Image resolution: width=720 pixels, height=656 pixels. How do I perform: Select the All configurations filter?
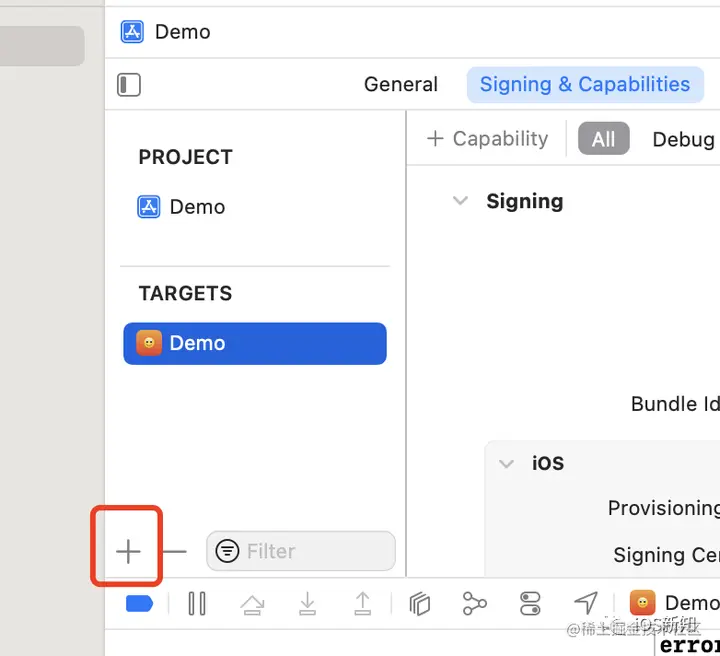pos(603,139)
